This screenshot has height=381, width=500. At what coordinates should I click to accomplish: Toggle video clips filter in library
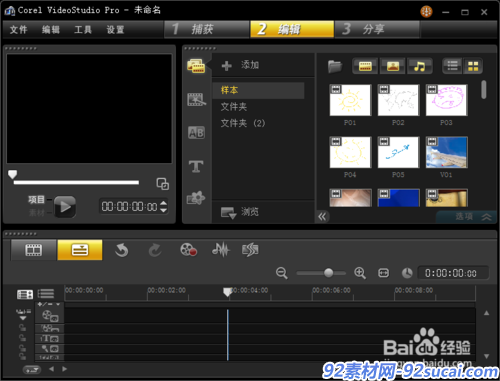365,66
